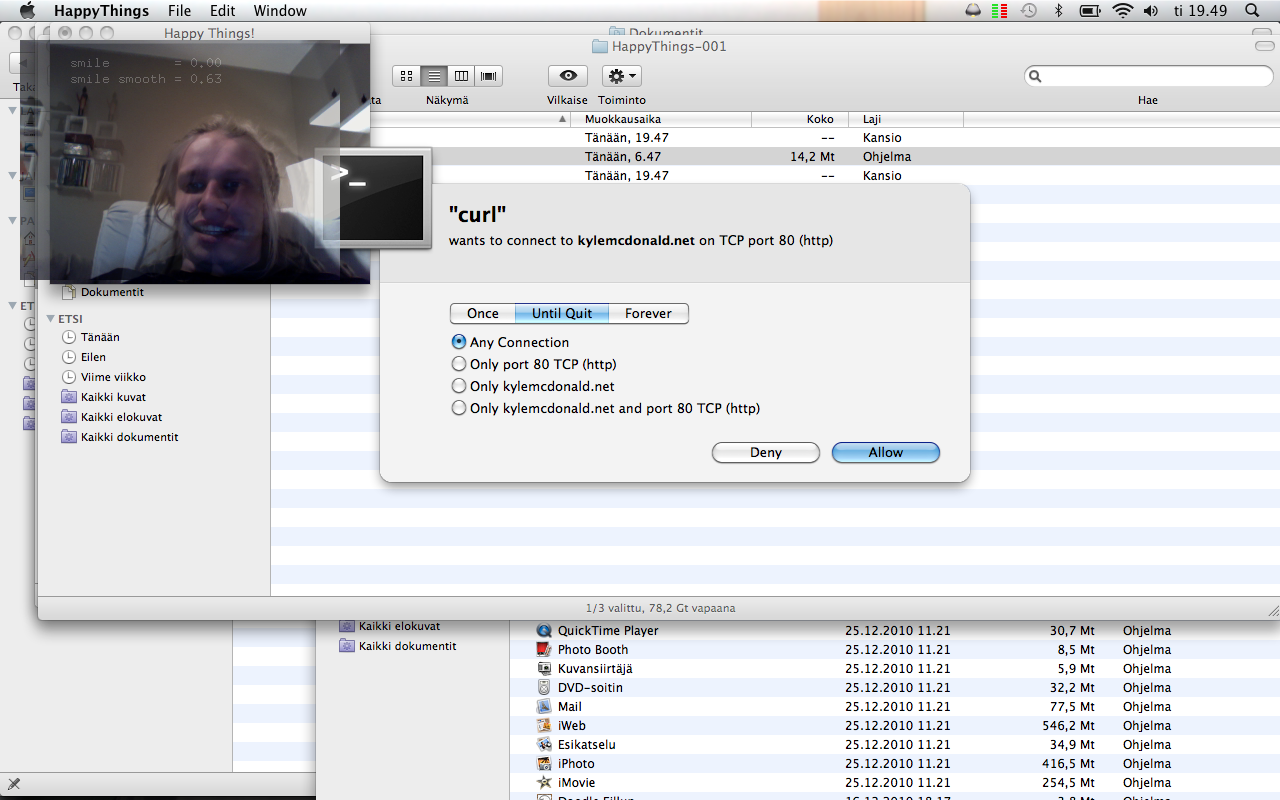Viewport: 1280px width, 800px height.
Task: Open the Window menu
Action: [x=280, y=11]
